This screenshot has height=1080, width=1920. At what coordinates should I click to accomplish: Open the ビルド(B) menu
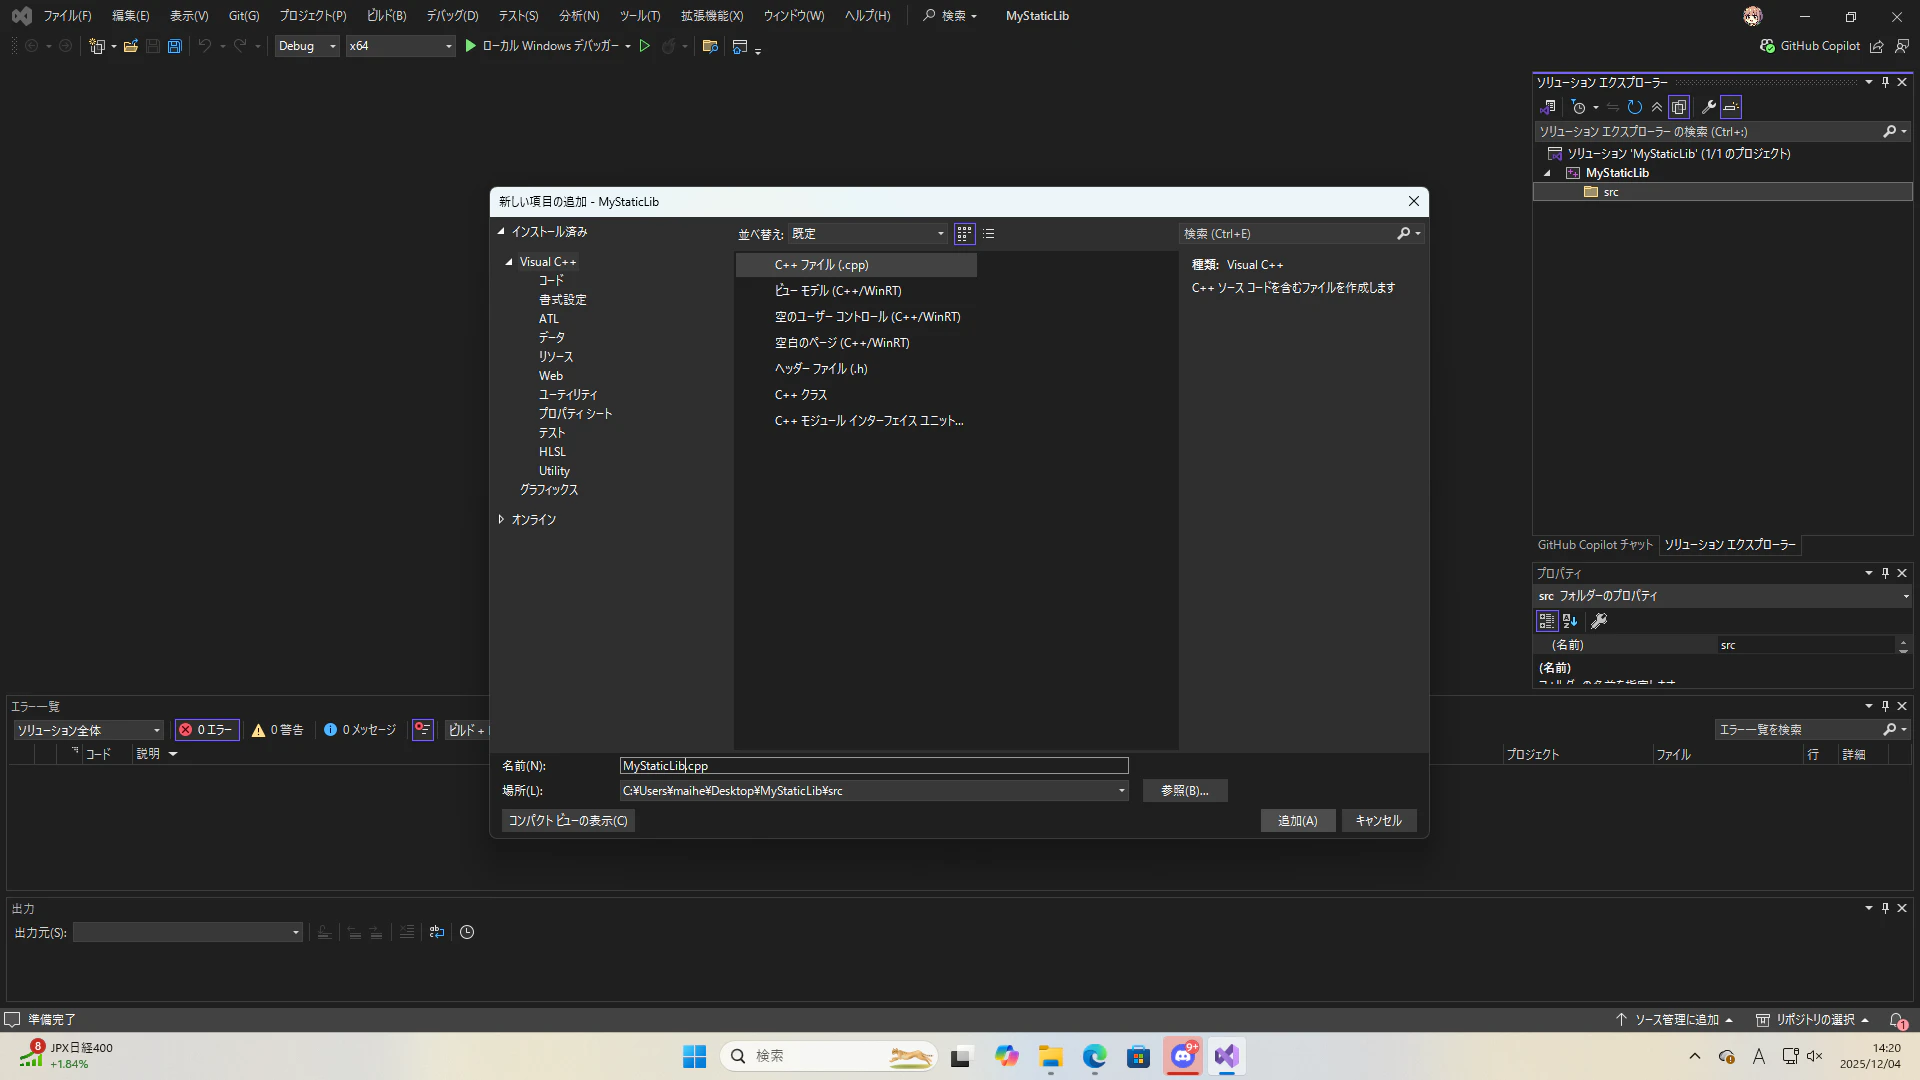point(386,16)
